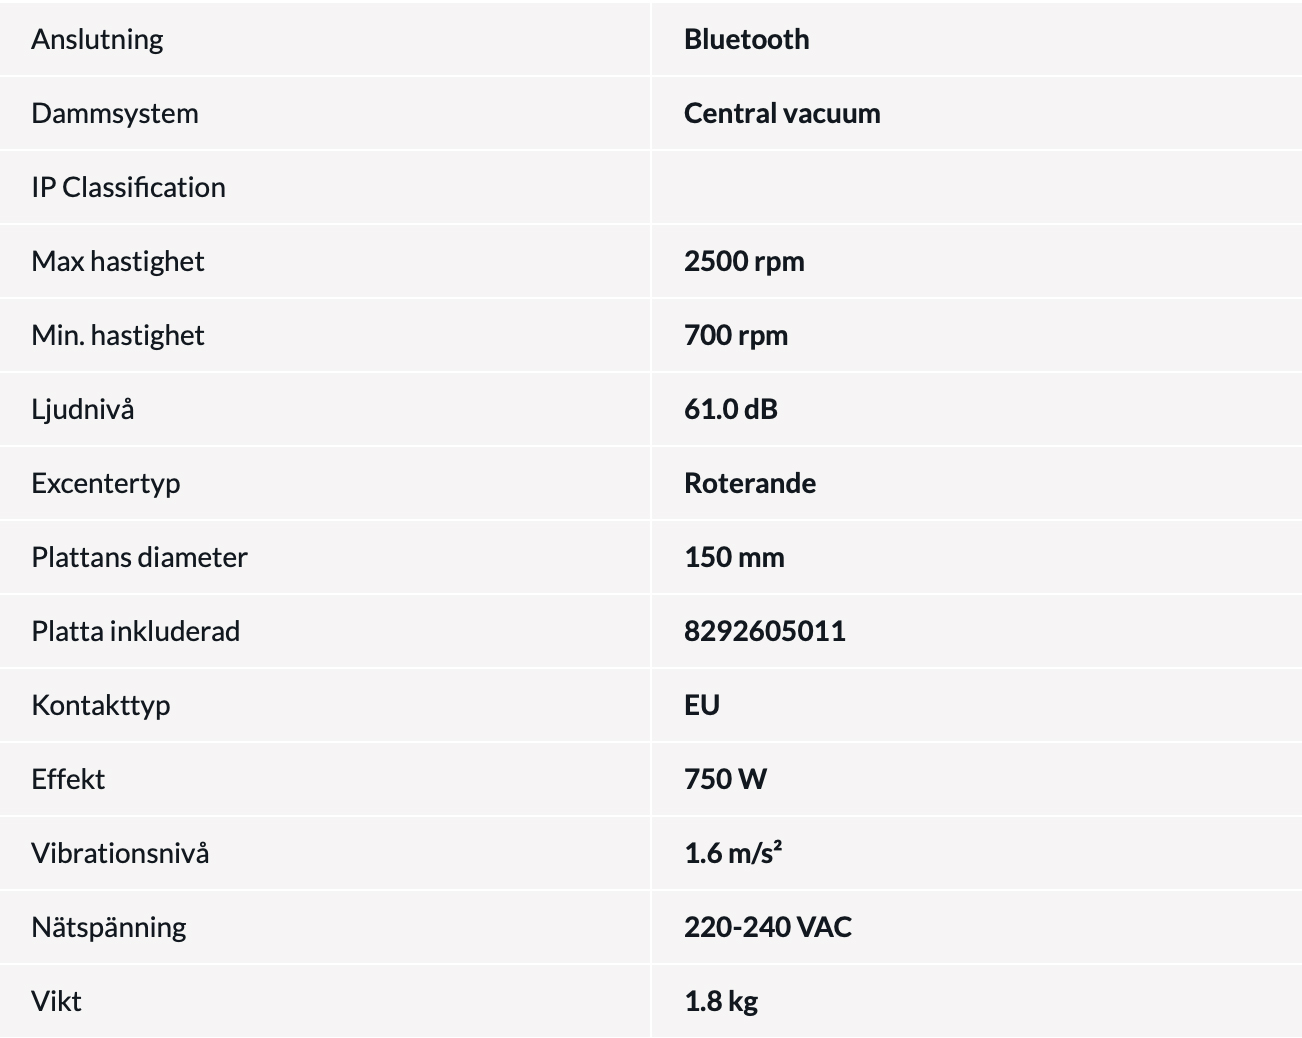This screenshot has height=1038, width=1302.
Task: Click the Roterande value text
Action: pyautogui.click(x=750, y=483)
